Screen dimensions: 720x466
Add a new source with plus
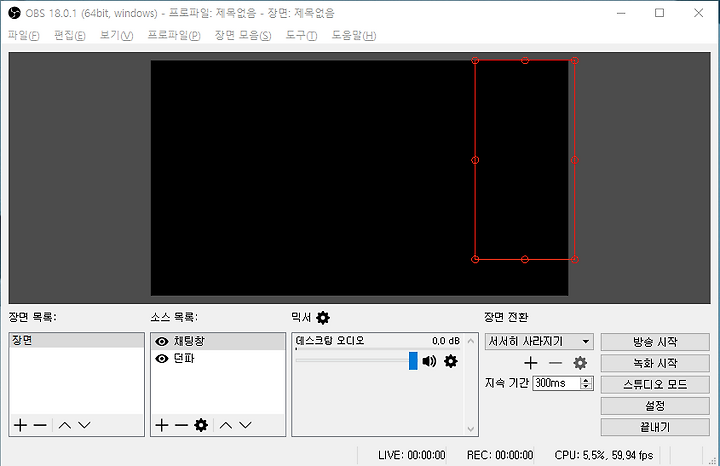pos(161,425)
